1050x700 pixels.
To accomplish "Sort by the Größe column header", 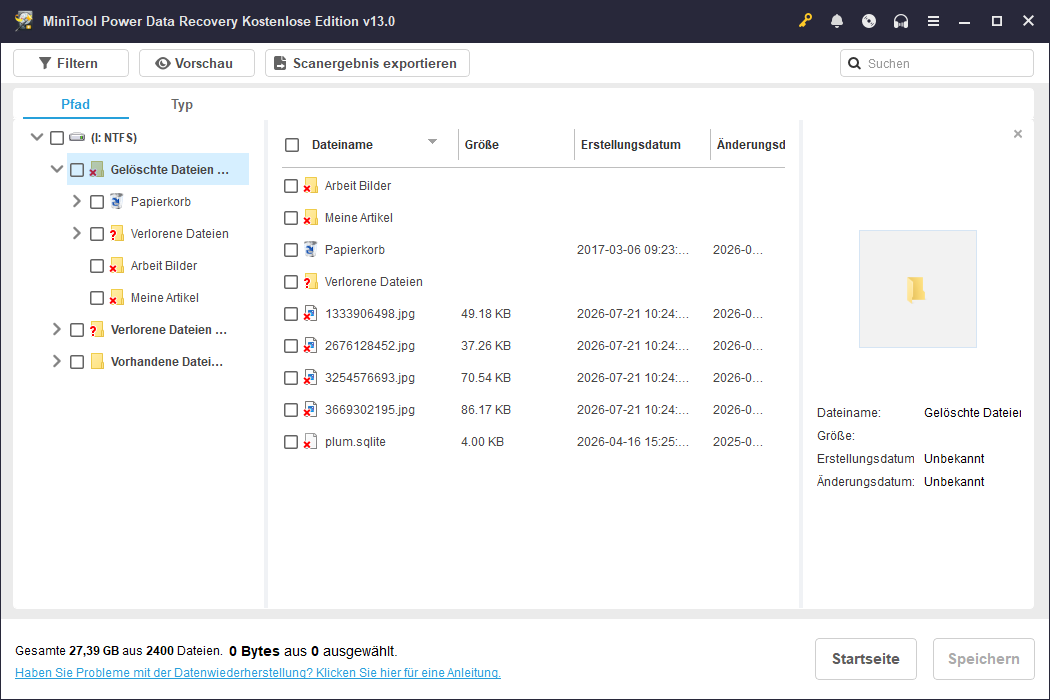I will point(481,145).
